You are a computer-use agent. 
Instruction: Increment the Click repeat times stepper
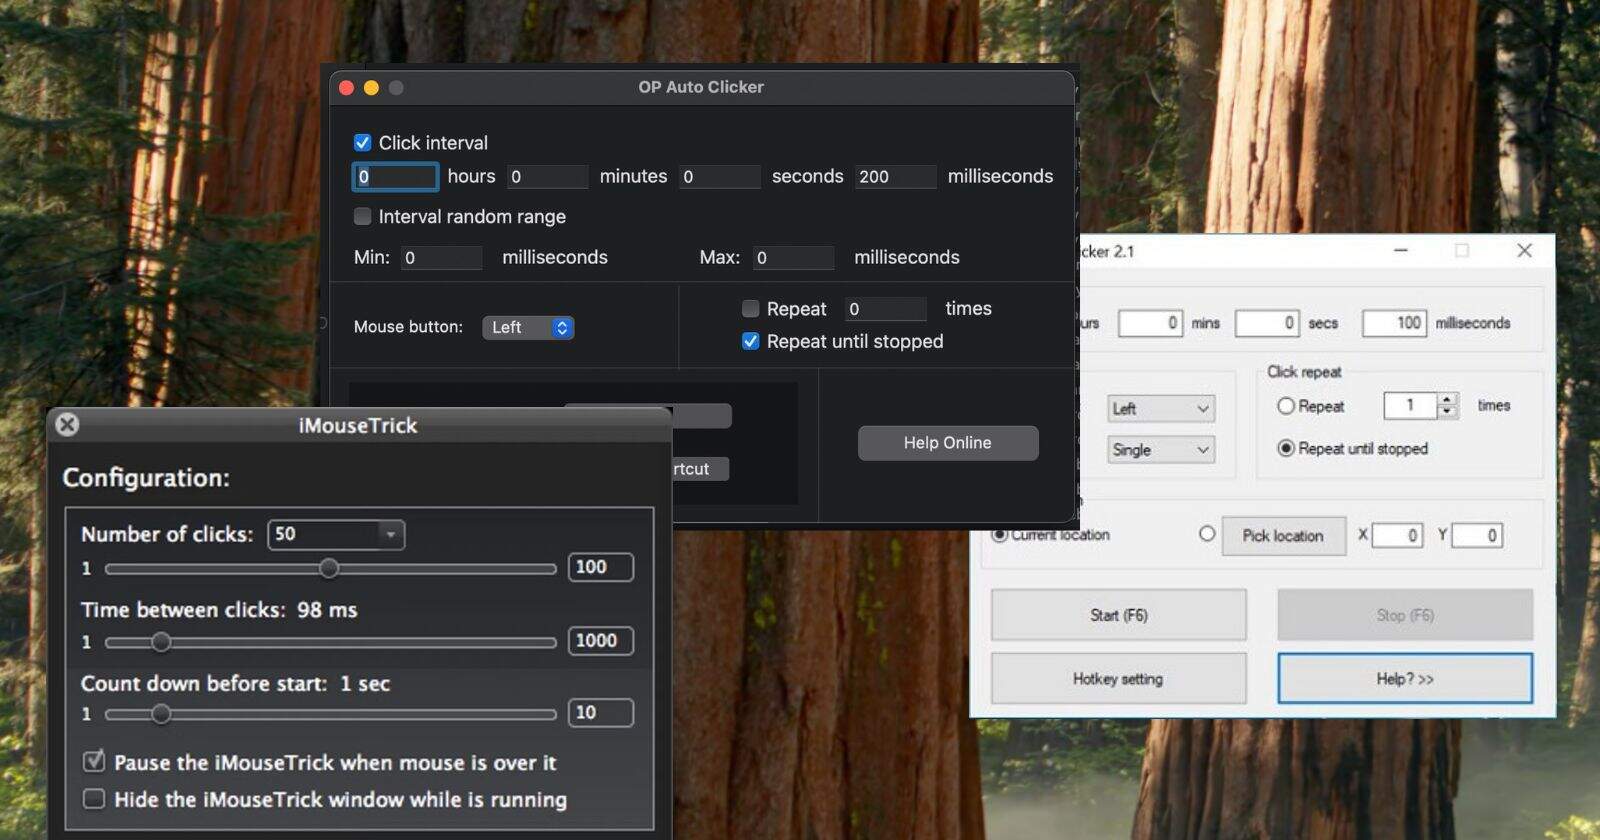click(x=1446, y=399)
